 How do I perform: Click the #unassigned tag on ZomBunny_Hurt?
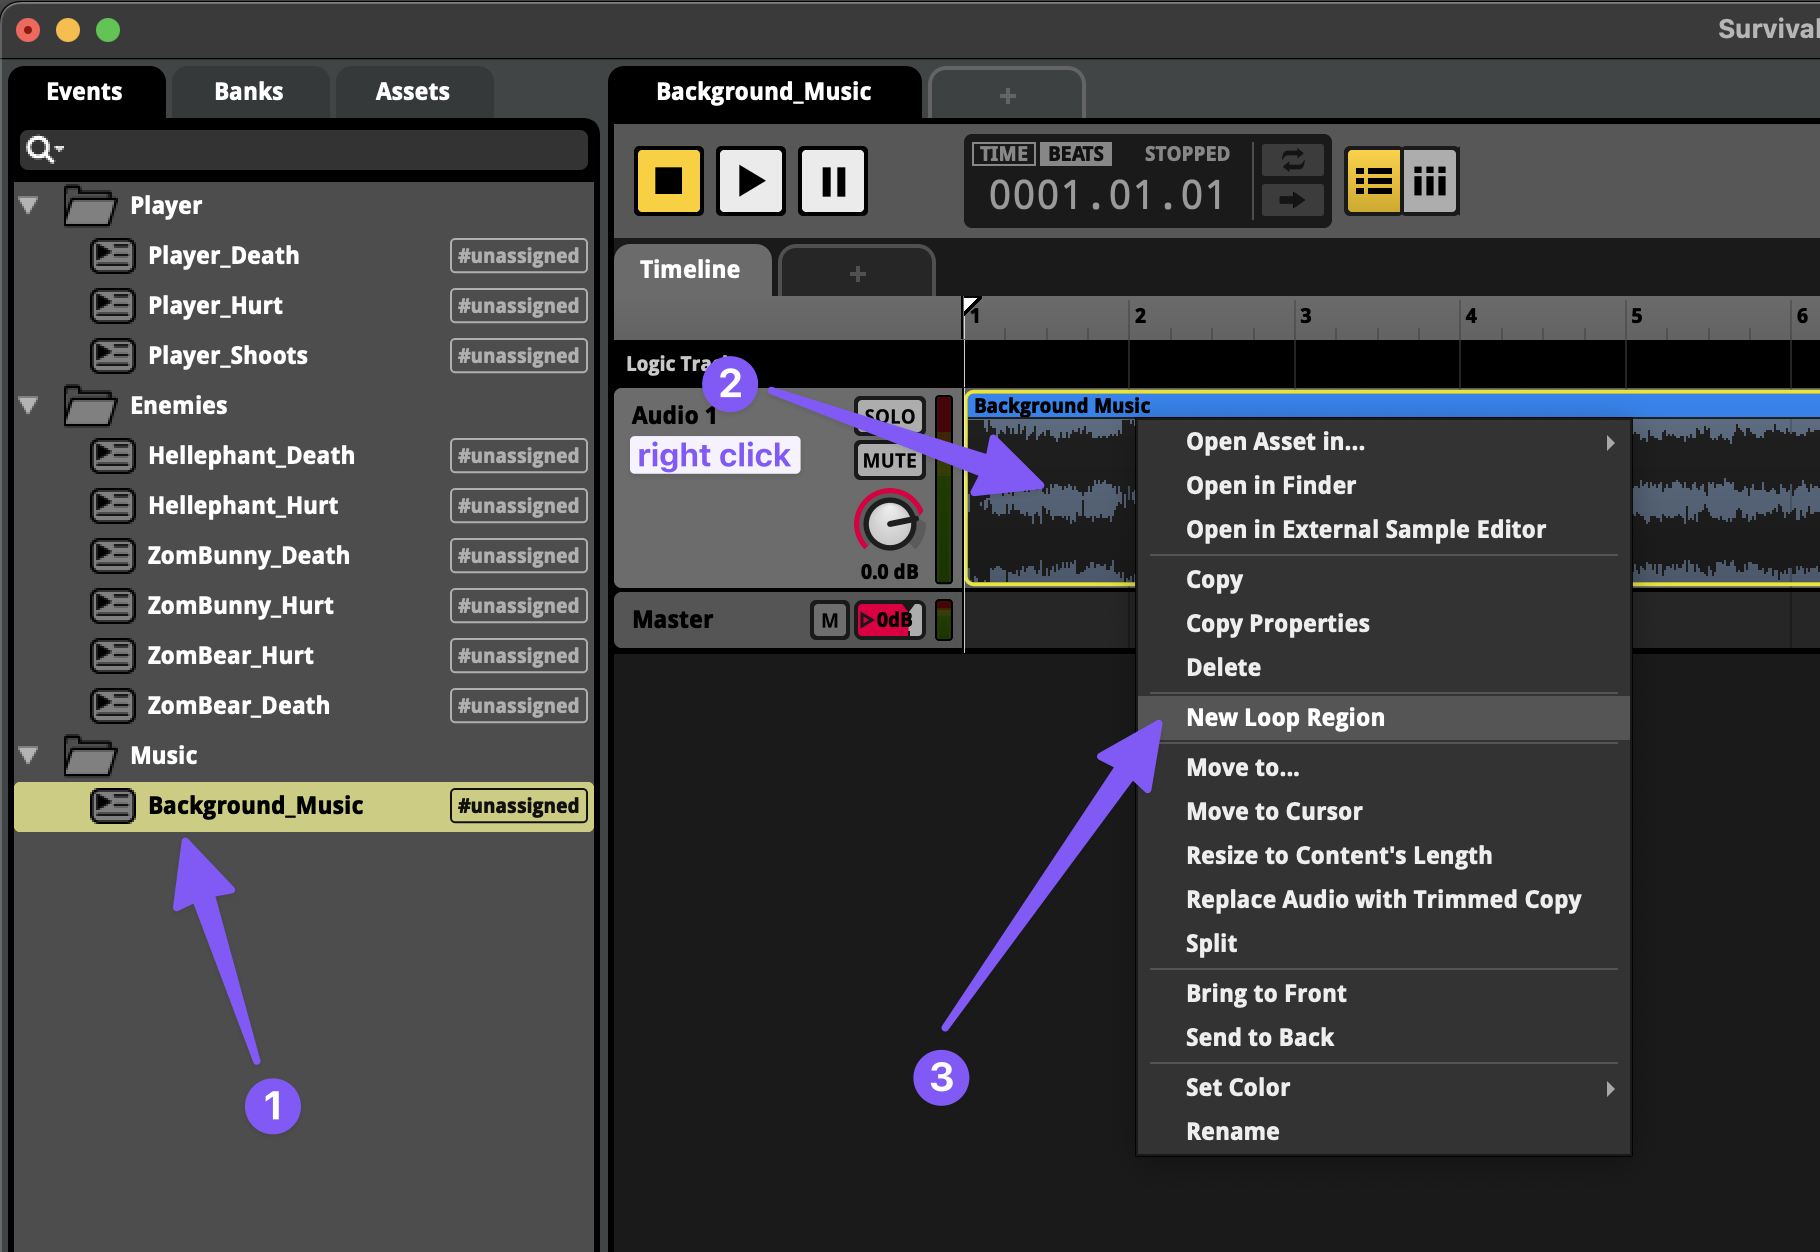[x=518, y=606]
